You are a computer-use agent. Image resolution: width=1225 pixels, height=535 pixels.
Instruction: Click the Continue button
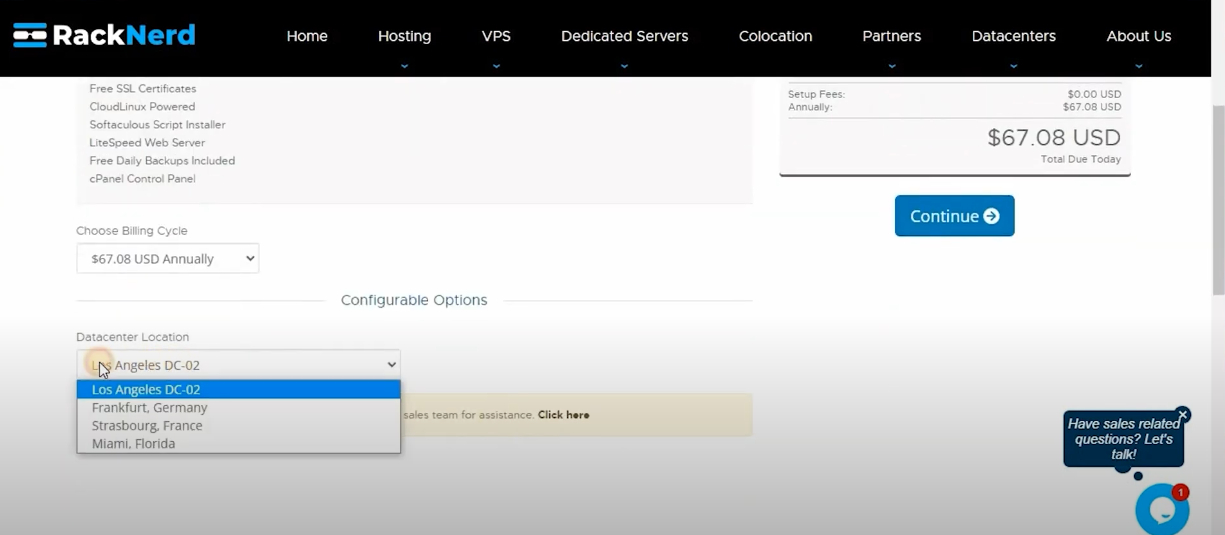pos(954,216)
